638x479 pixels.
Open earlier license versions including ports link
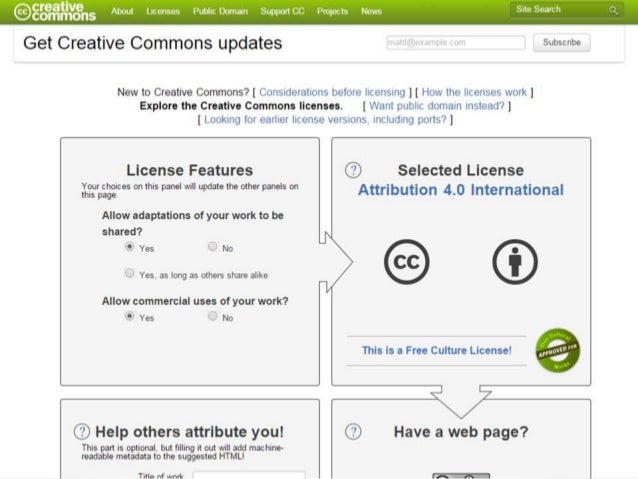pyautogui.click(x=325, y=120)
